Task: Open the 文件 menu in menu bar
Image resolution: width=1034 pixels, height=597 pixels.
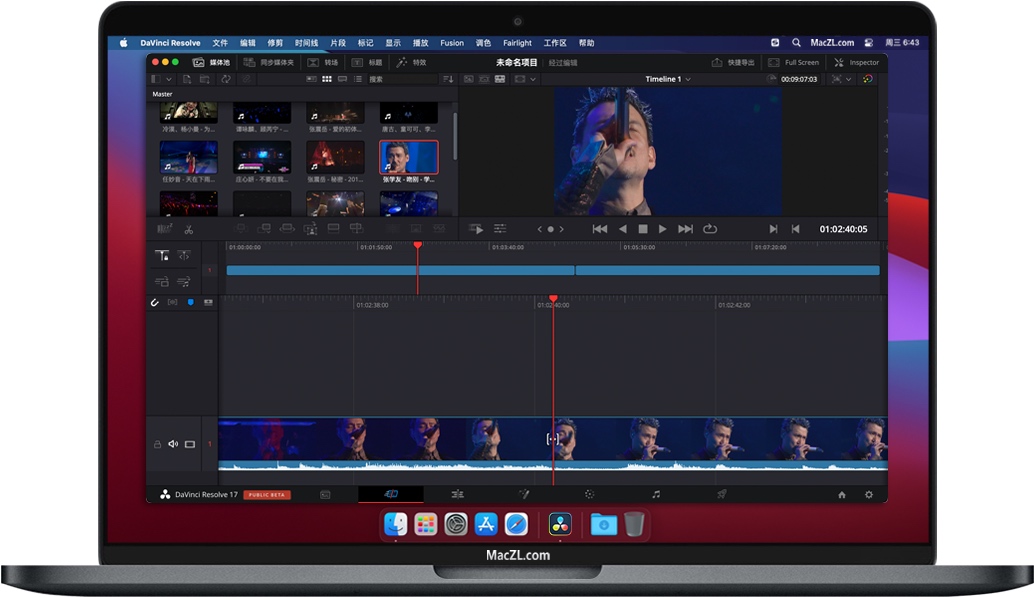Action: [220, 43]
